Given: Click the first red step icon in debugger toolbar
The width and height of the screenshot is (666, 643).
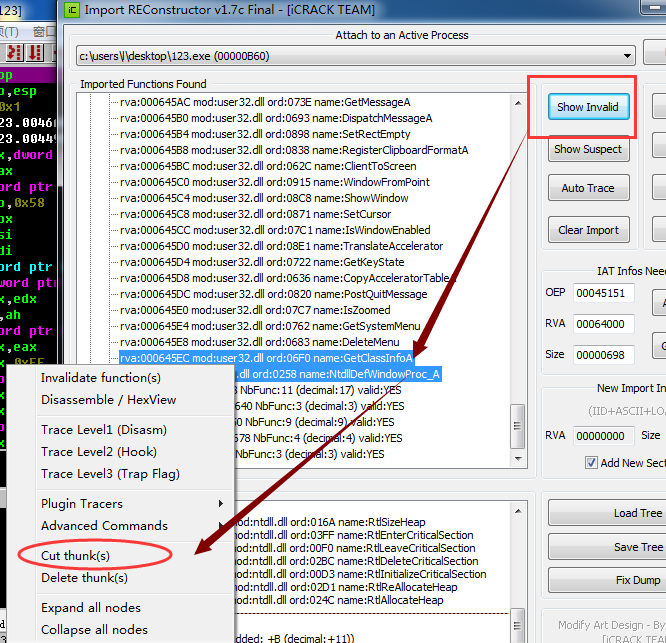Looking at the screenshot, I should coord(14,52).
